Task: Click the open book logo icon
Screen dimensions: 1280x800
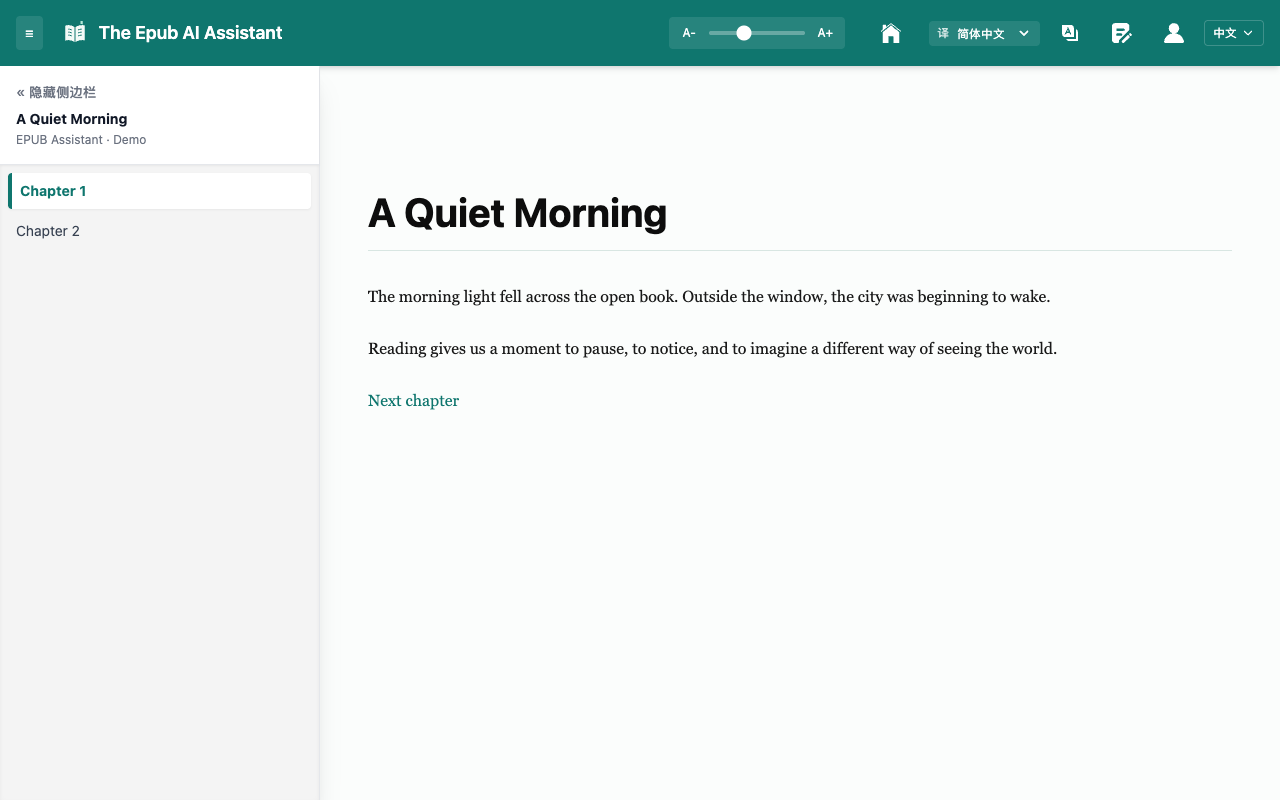Action: tap(75, 33)
